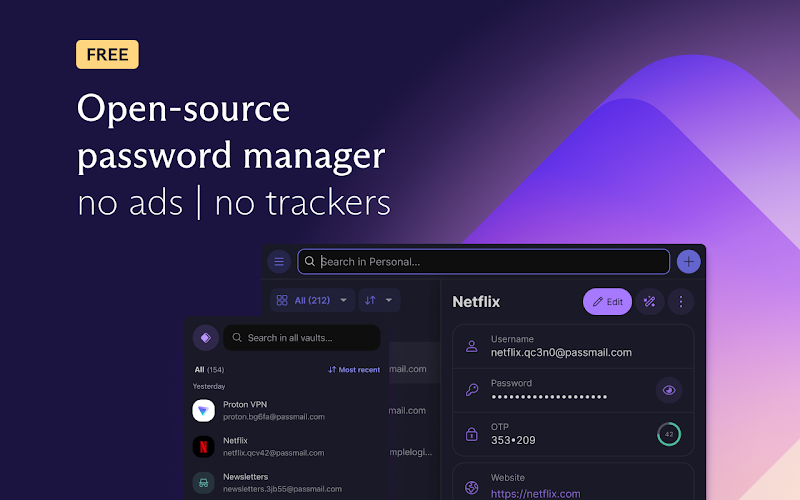
Task: Click the Netflix item title
Action: [476, 302]
